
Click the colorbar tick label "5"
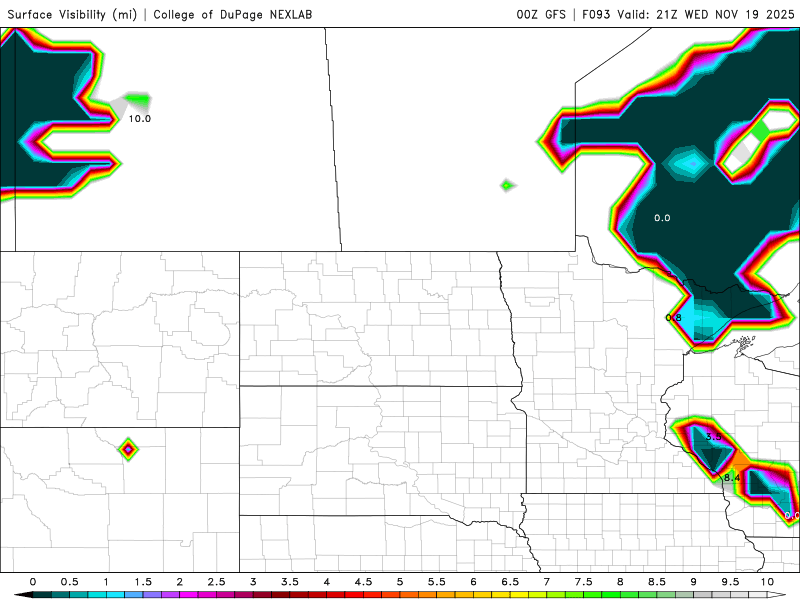point(400,582)
